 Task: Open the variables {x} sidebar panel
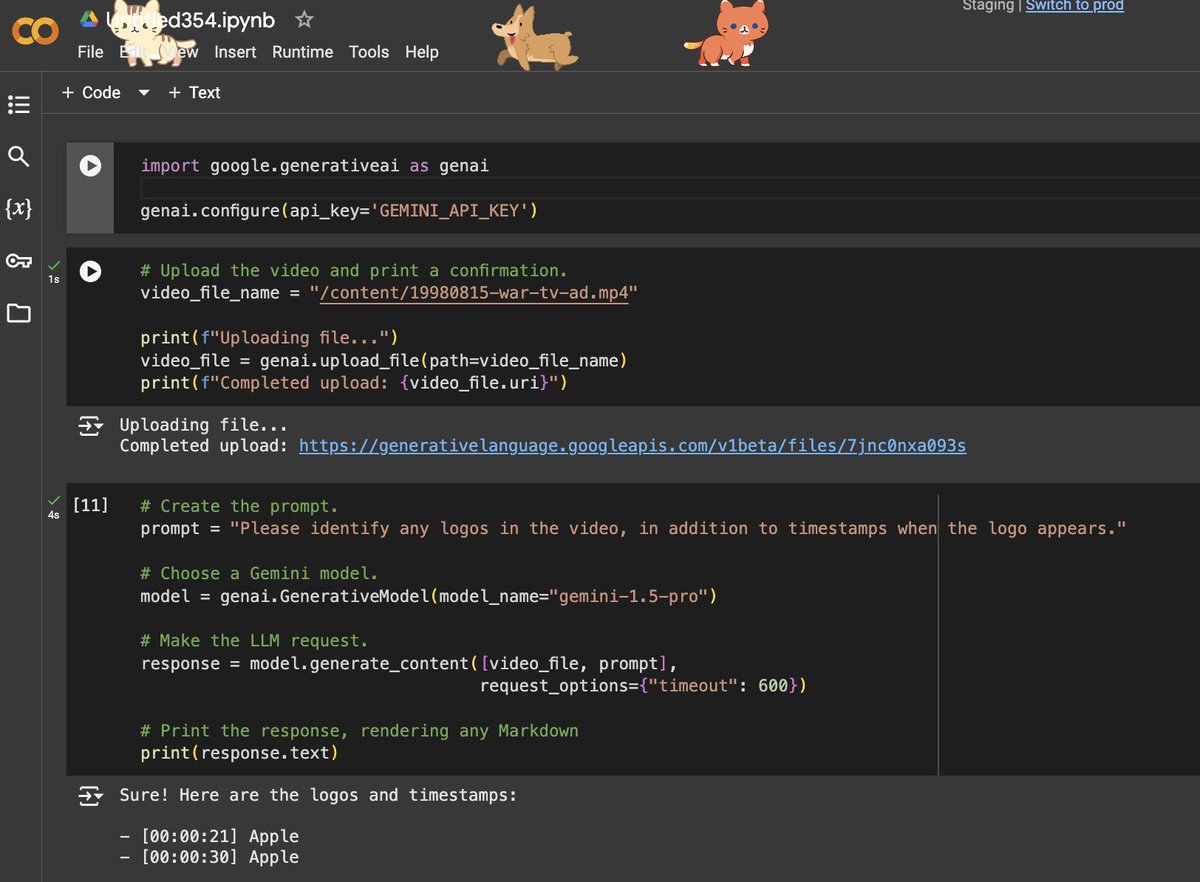19,209
